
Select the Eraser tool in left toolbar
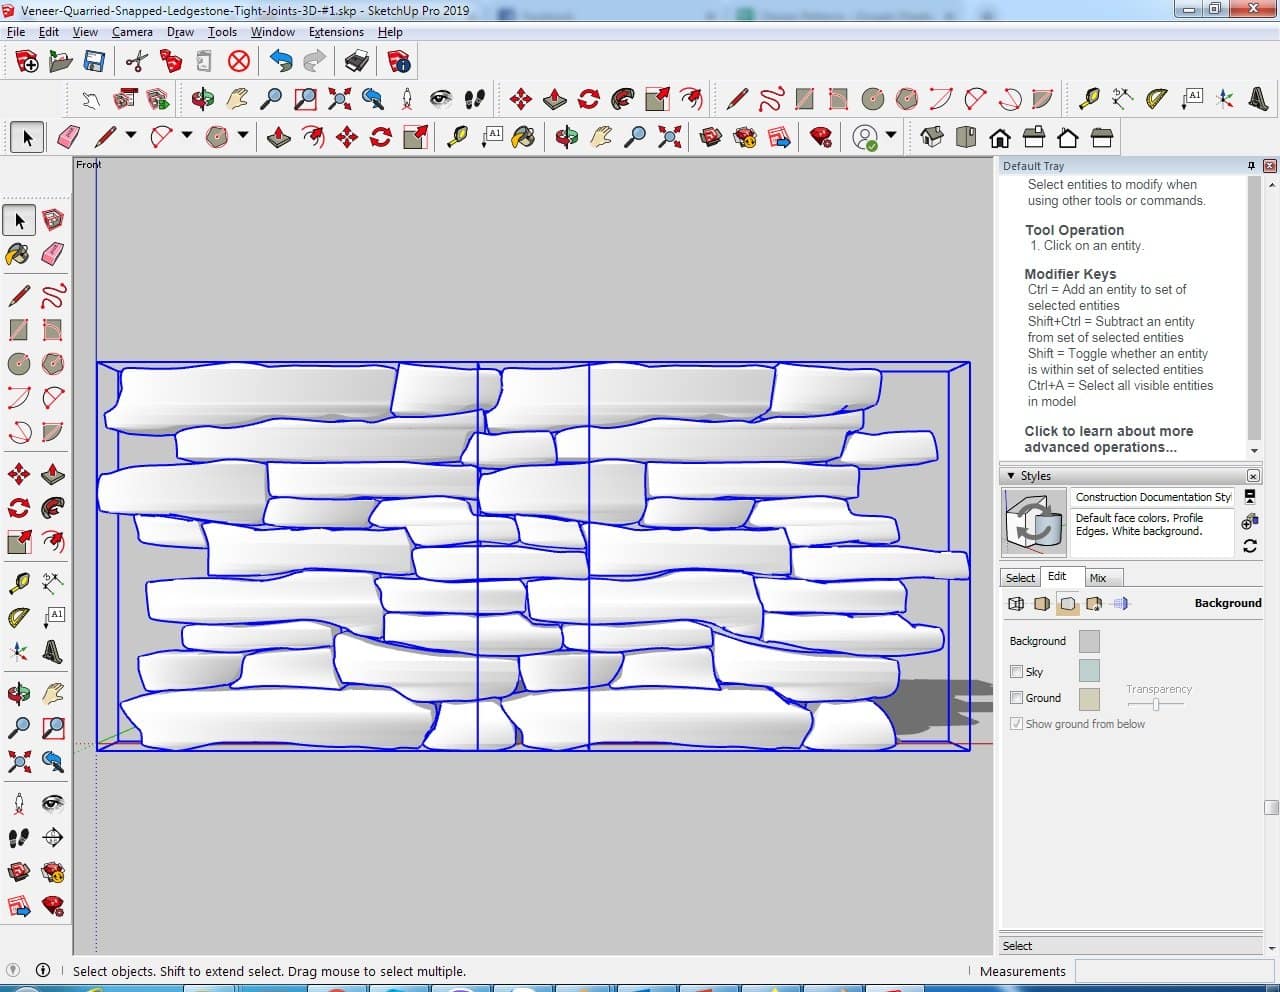(53, 254)
